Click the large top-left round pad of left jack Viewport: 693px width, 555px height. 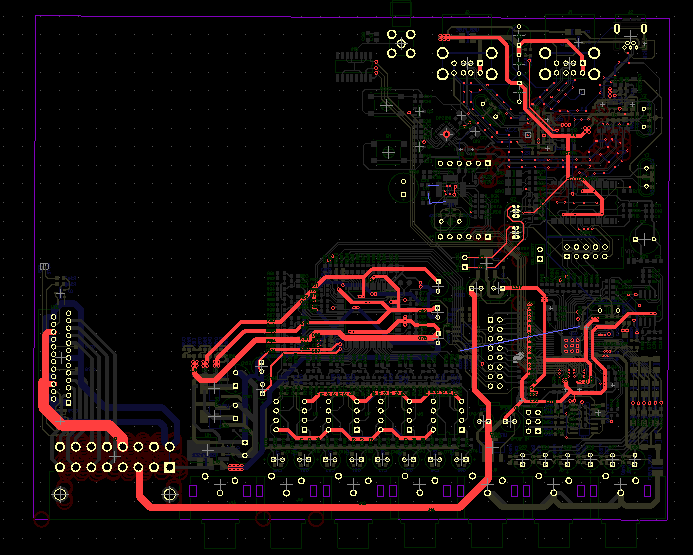point(443,51)
